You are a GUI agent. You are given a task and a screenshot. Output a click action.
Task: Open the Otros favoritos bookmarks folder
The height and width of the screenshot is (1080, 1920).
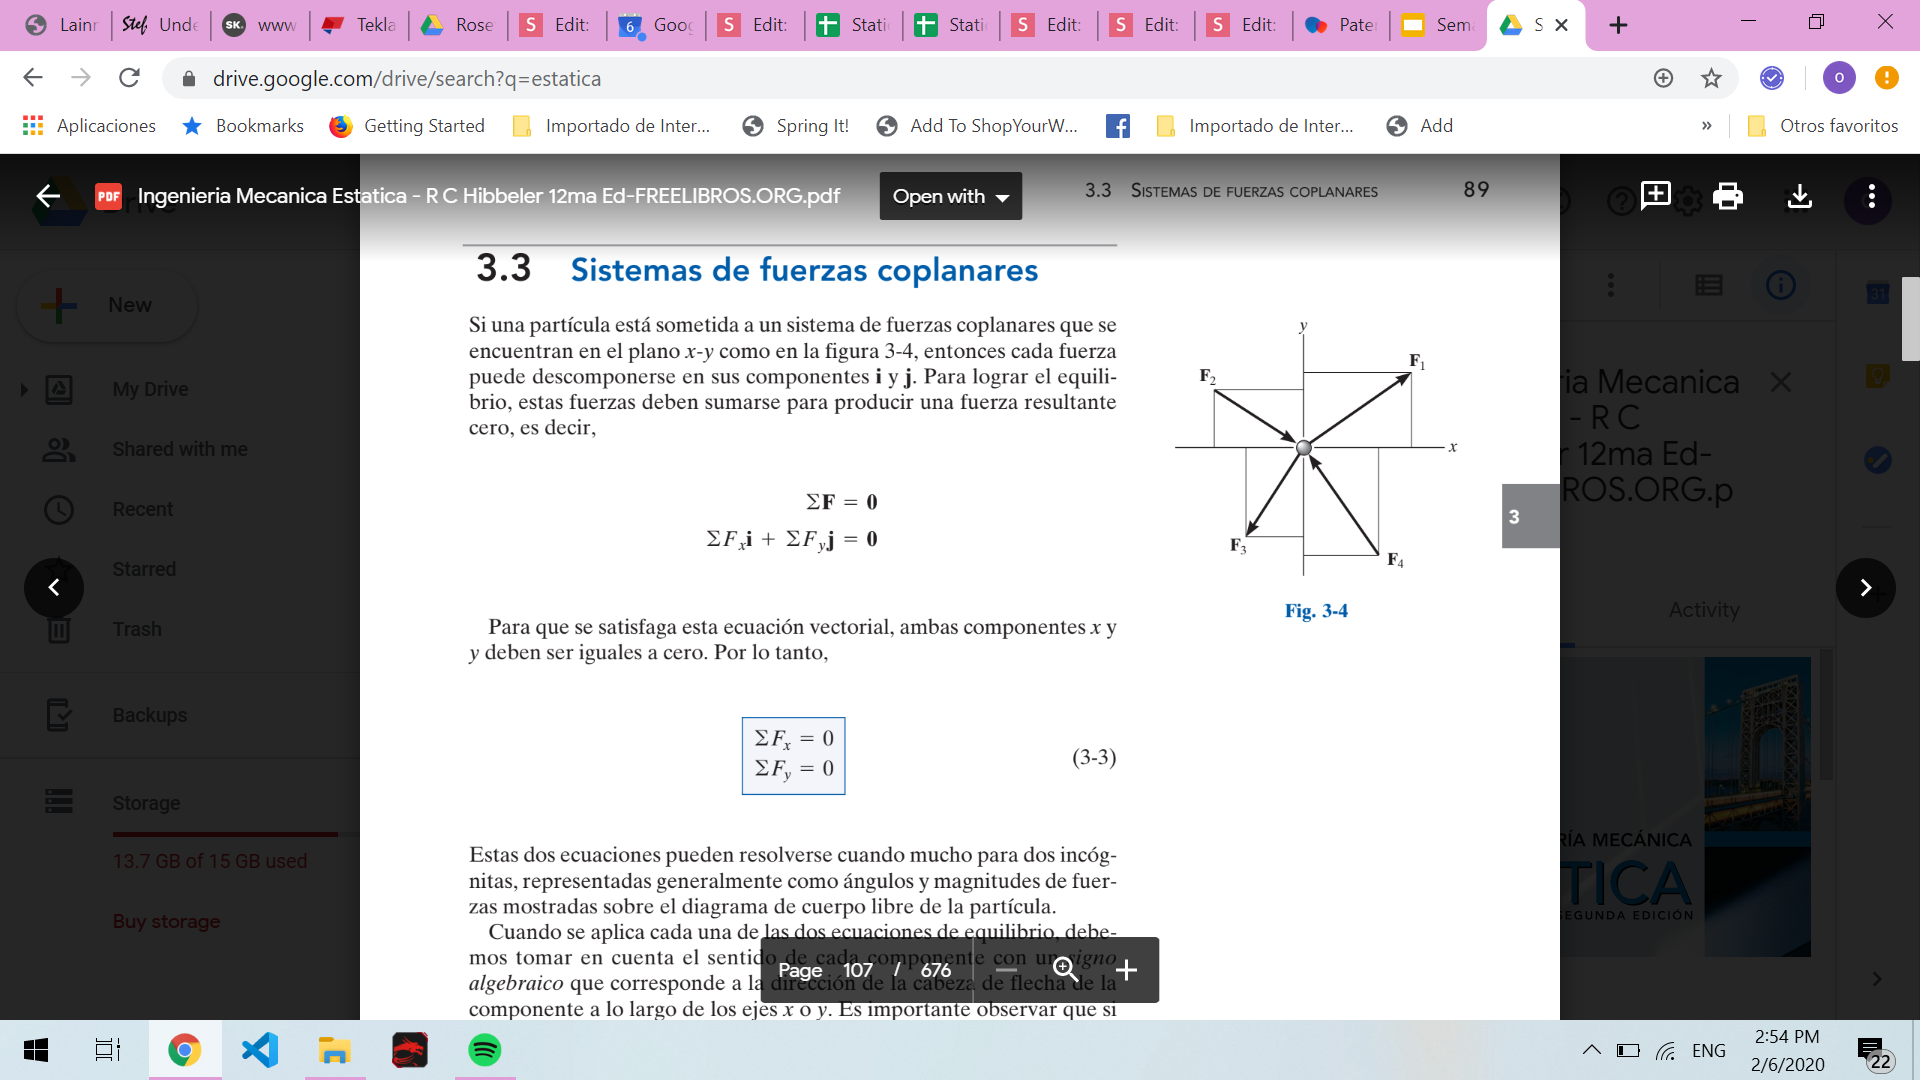pos(1822,126)
